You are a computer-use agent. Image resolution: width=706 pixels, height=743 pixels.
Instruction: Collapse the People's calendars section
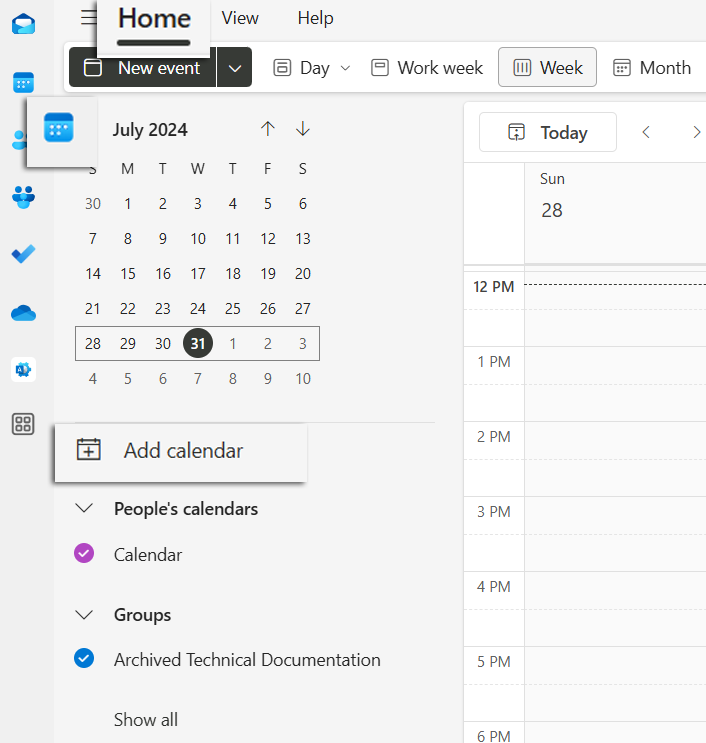pos(85,509)
